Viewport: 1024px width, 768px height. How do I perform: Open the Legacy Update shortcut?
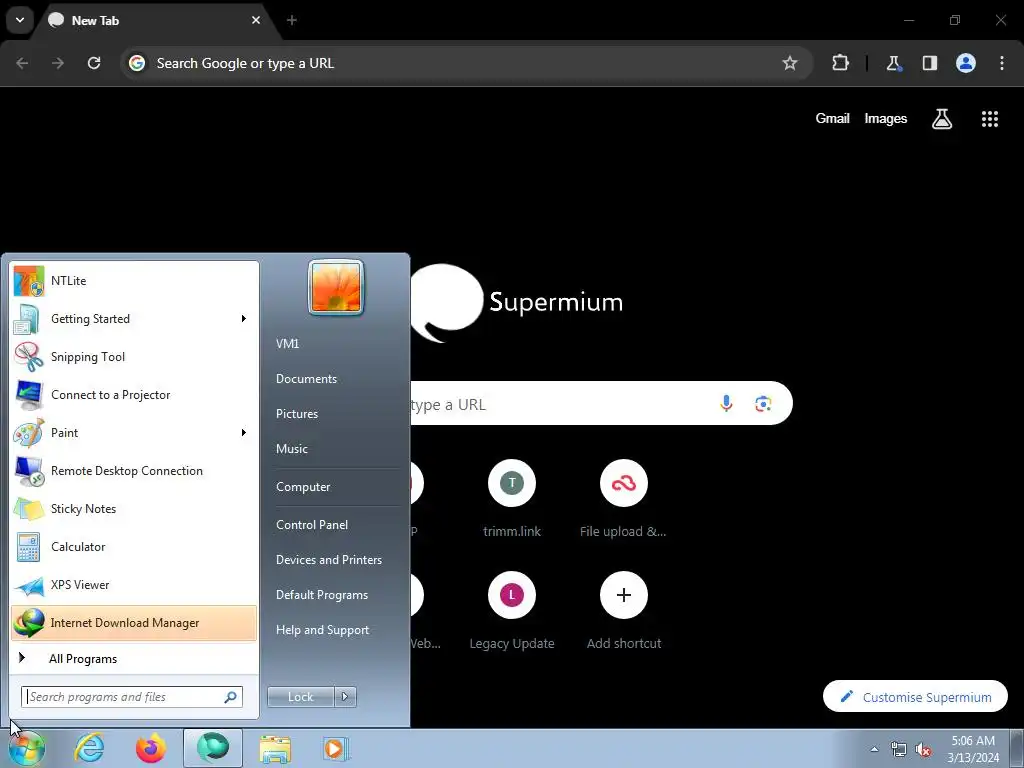pyautogui.click(x=512, y=611)
